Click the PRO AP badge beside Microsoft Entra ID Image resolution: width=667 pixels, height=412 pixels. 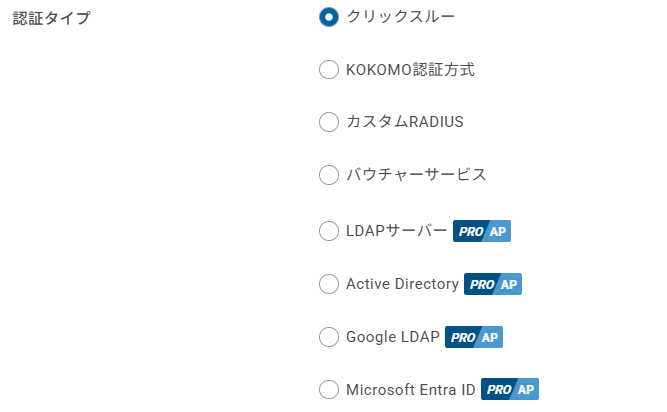pos(510,389)
